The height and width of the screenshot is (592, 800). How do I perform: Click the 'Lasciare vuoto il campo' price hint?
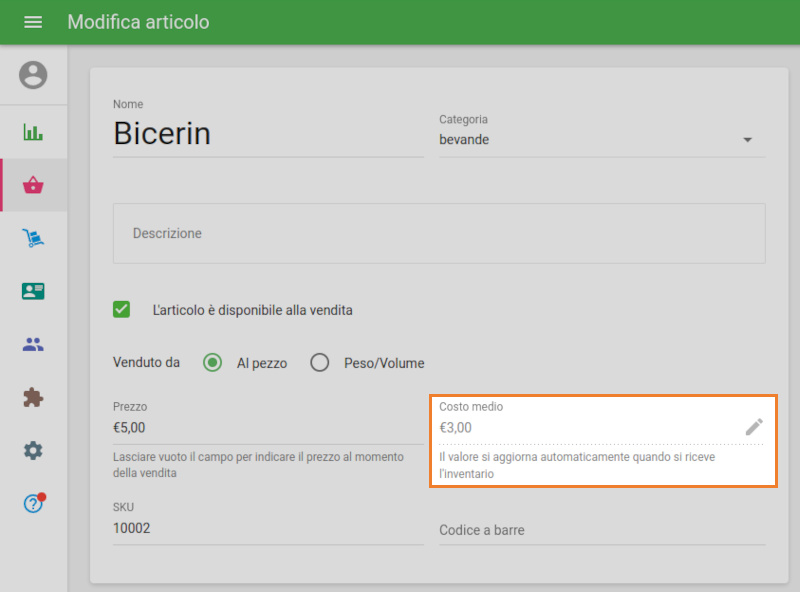pyautogui.click(x=258, y=465)
